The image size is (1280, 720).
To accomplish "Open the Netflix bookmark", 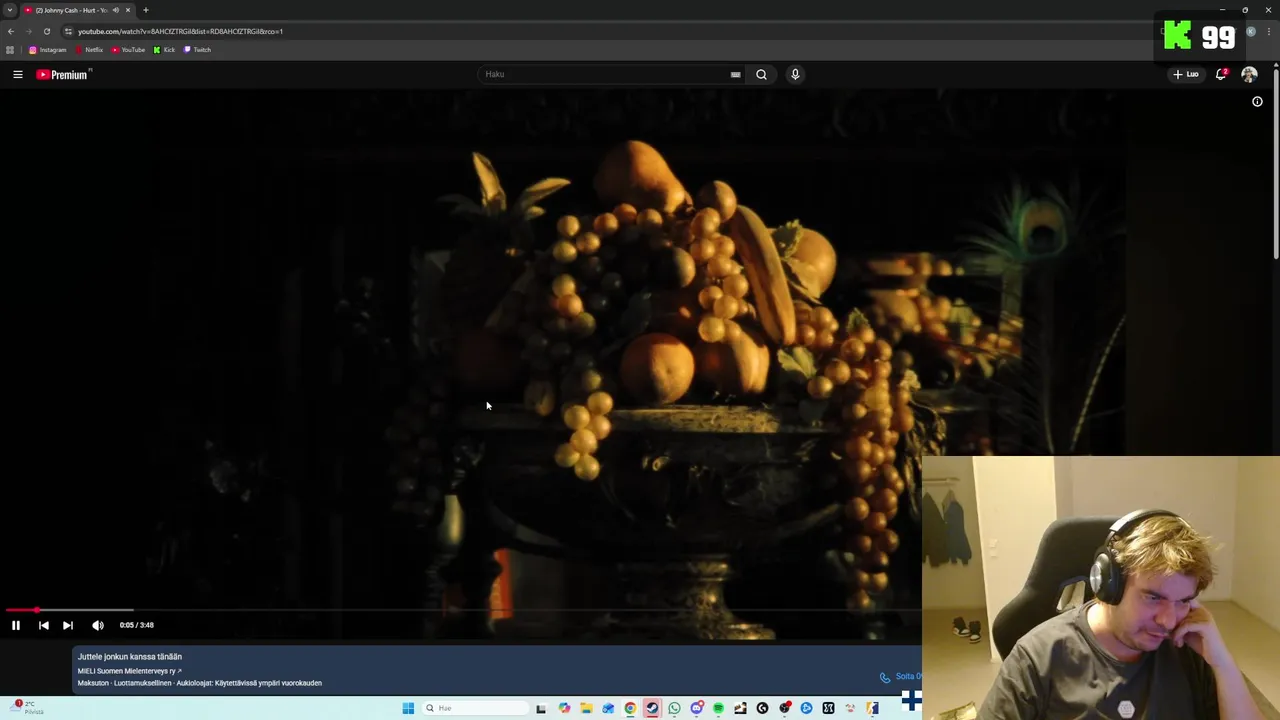I will 89,50.
